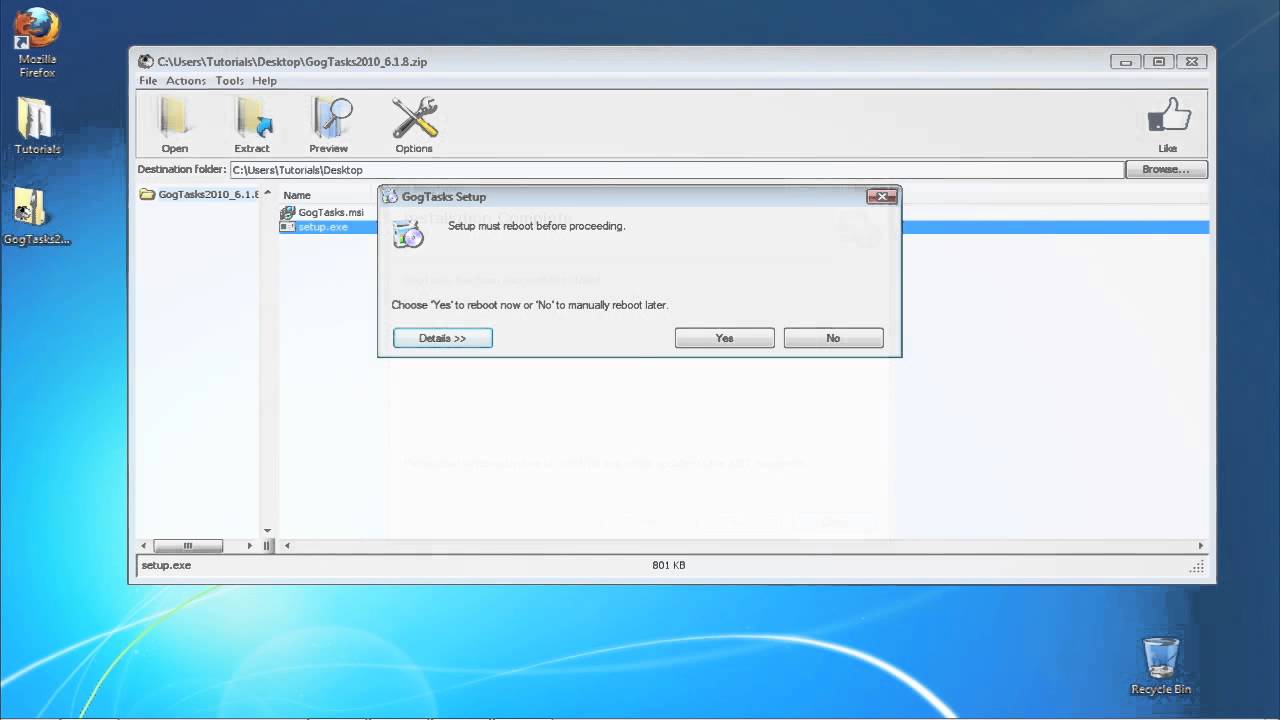Click the 801 KB status bar text

point(669,565)
